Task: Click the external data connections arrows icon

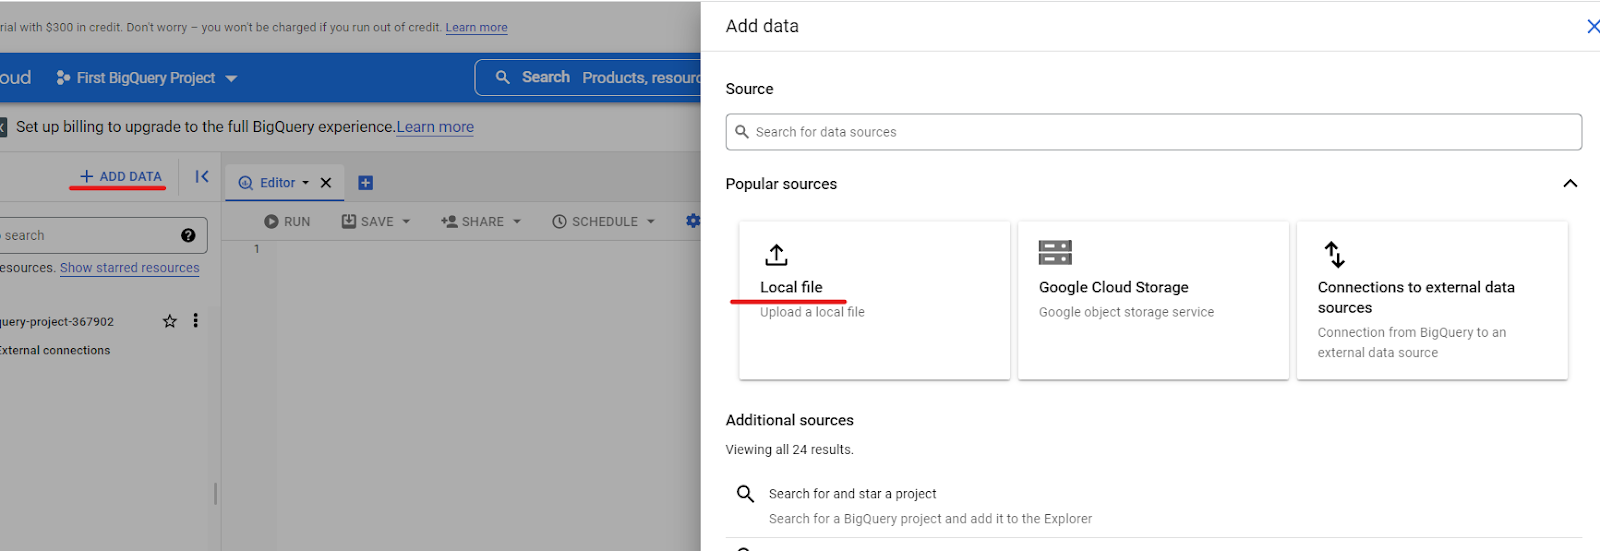Action: click(1334, 255)
